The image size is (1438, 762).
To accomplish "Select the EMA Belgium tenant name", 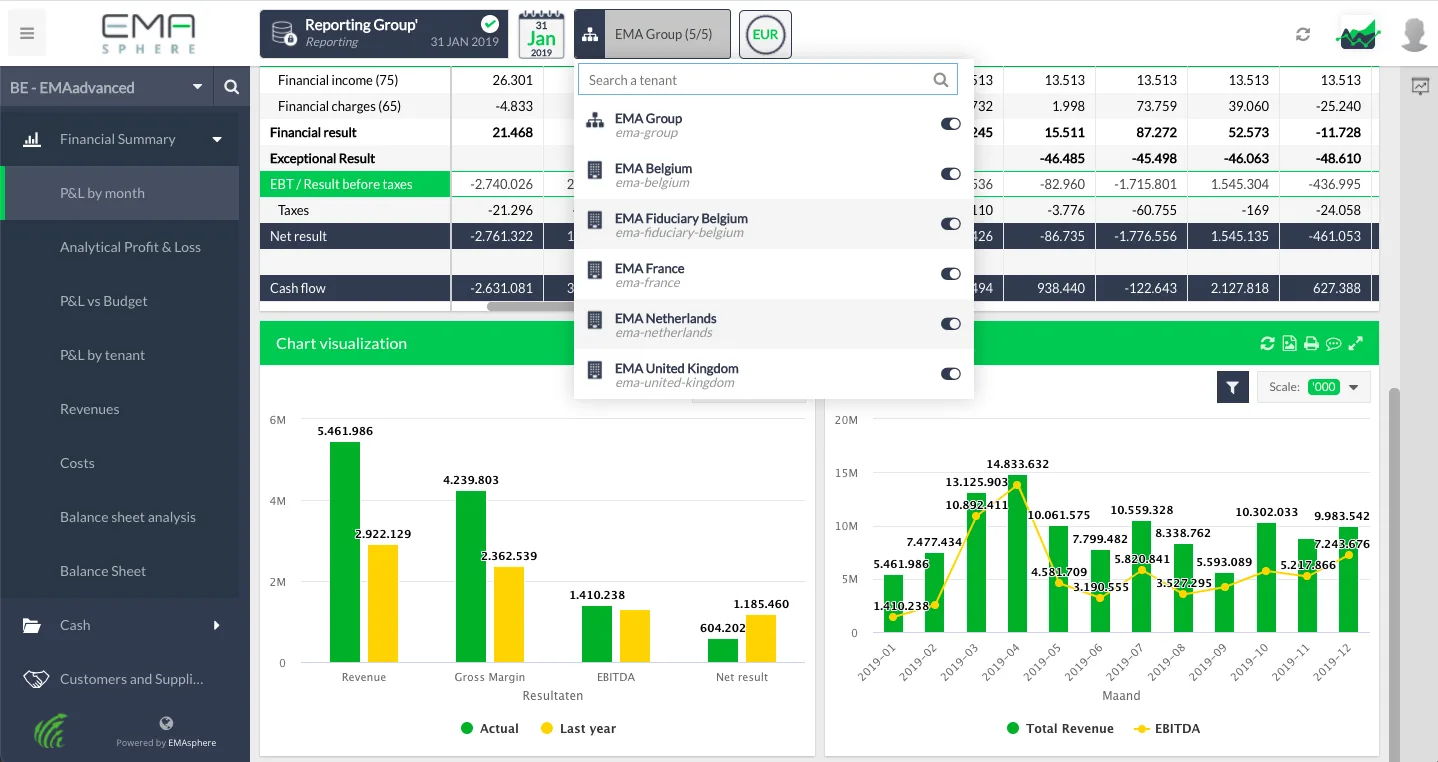I will [x=653, y=169].
